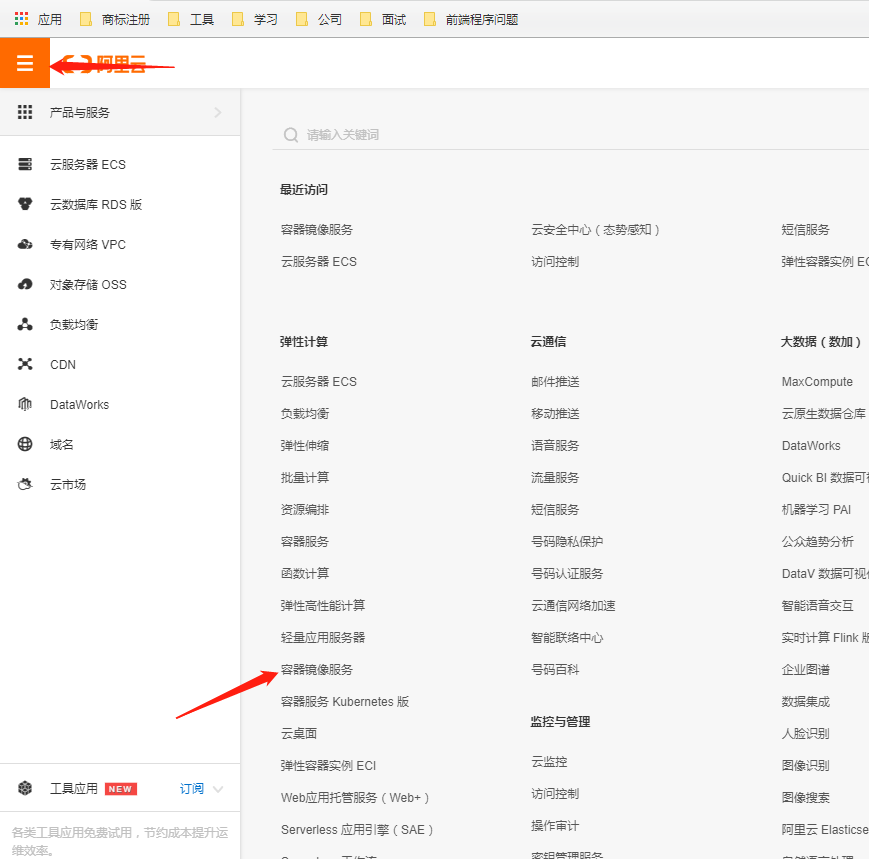Open 号码百科 link
Viewport: 869px width, 859px height.
pos(555,669)
